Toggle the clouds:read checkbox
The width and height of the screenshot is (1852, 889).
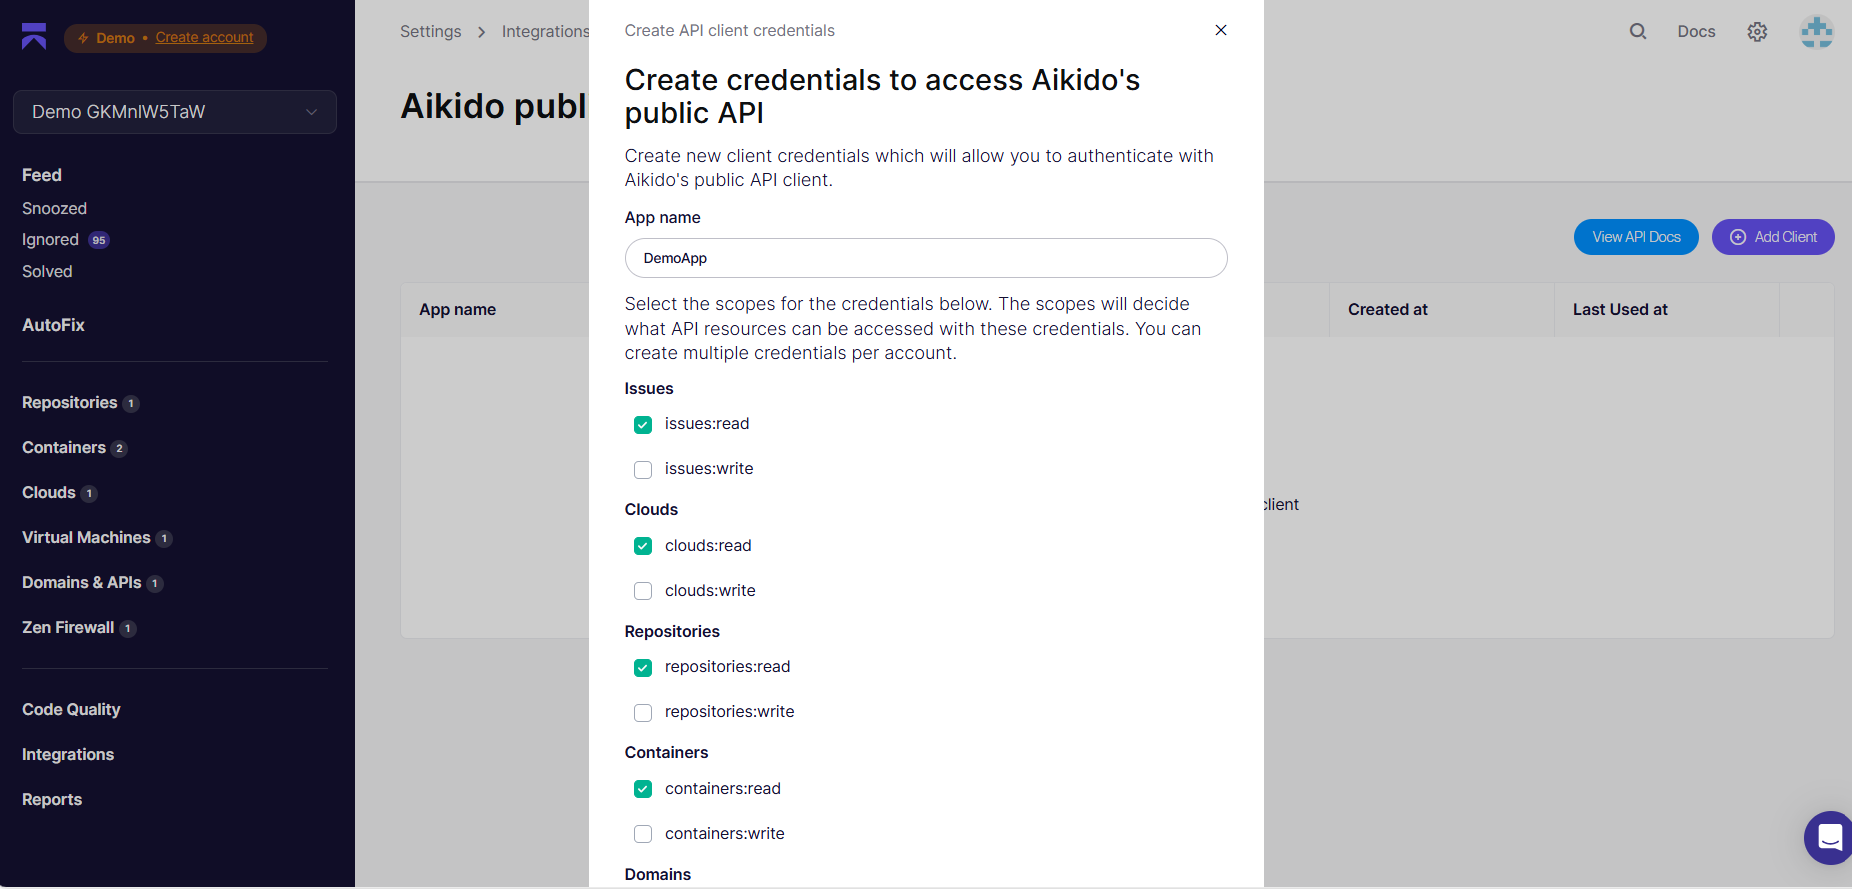pyautogui.click(x=643, y=546)
